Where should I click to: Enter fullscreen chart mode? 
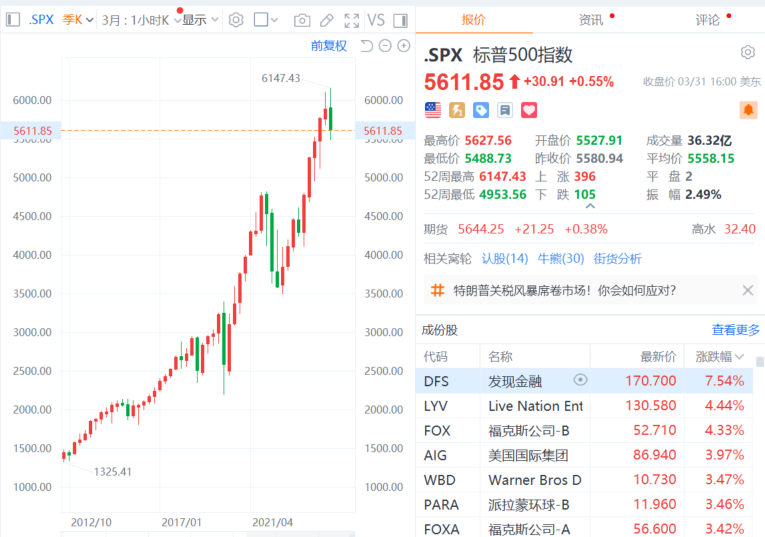click(351, 20)
